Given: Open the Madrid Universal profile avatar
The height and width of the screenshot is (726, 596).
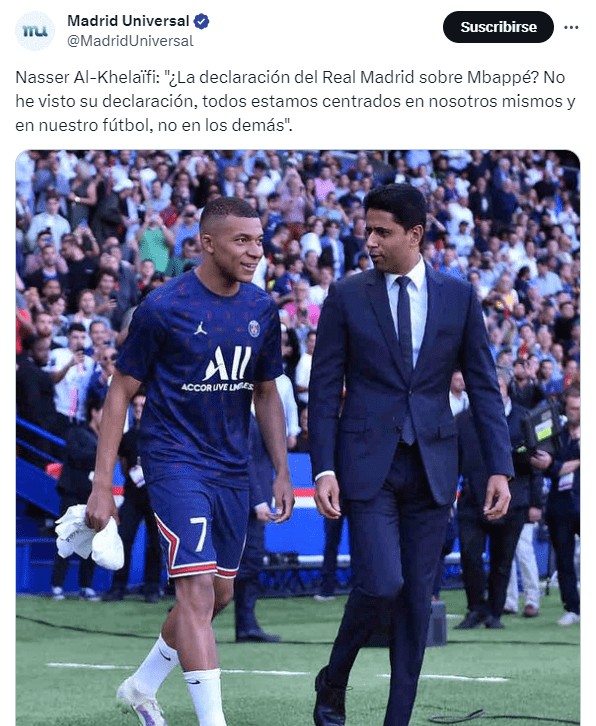Looking at the screenshot, I should 35,31.
